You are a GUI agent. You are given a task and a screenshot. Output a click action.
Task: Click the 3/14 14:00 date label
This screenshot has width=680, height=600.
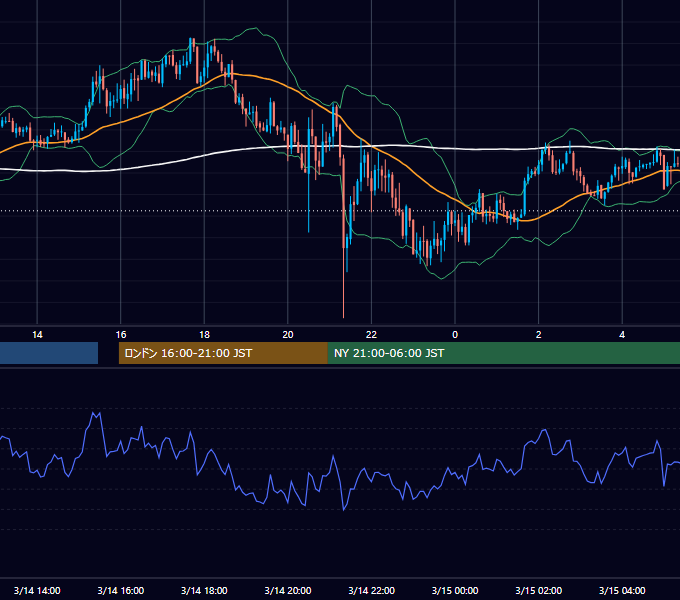(x=37, y=590)
